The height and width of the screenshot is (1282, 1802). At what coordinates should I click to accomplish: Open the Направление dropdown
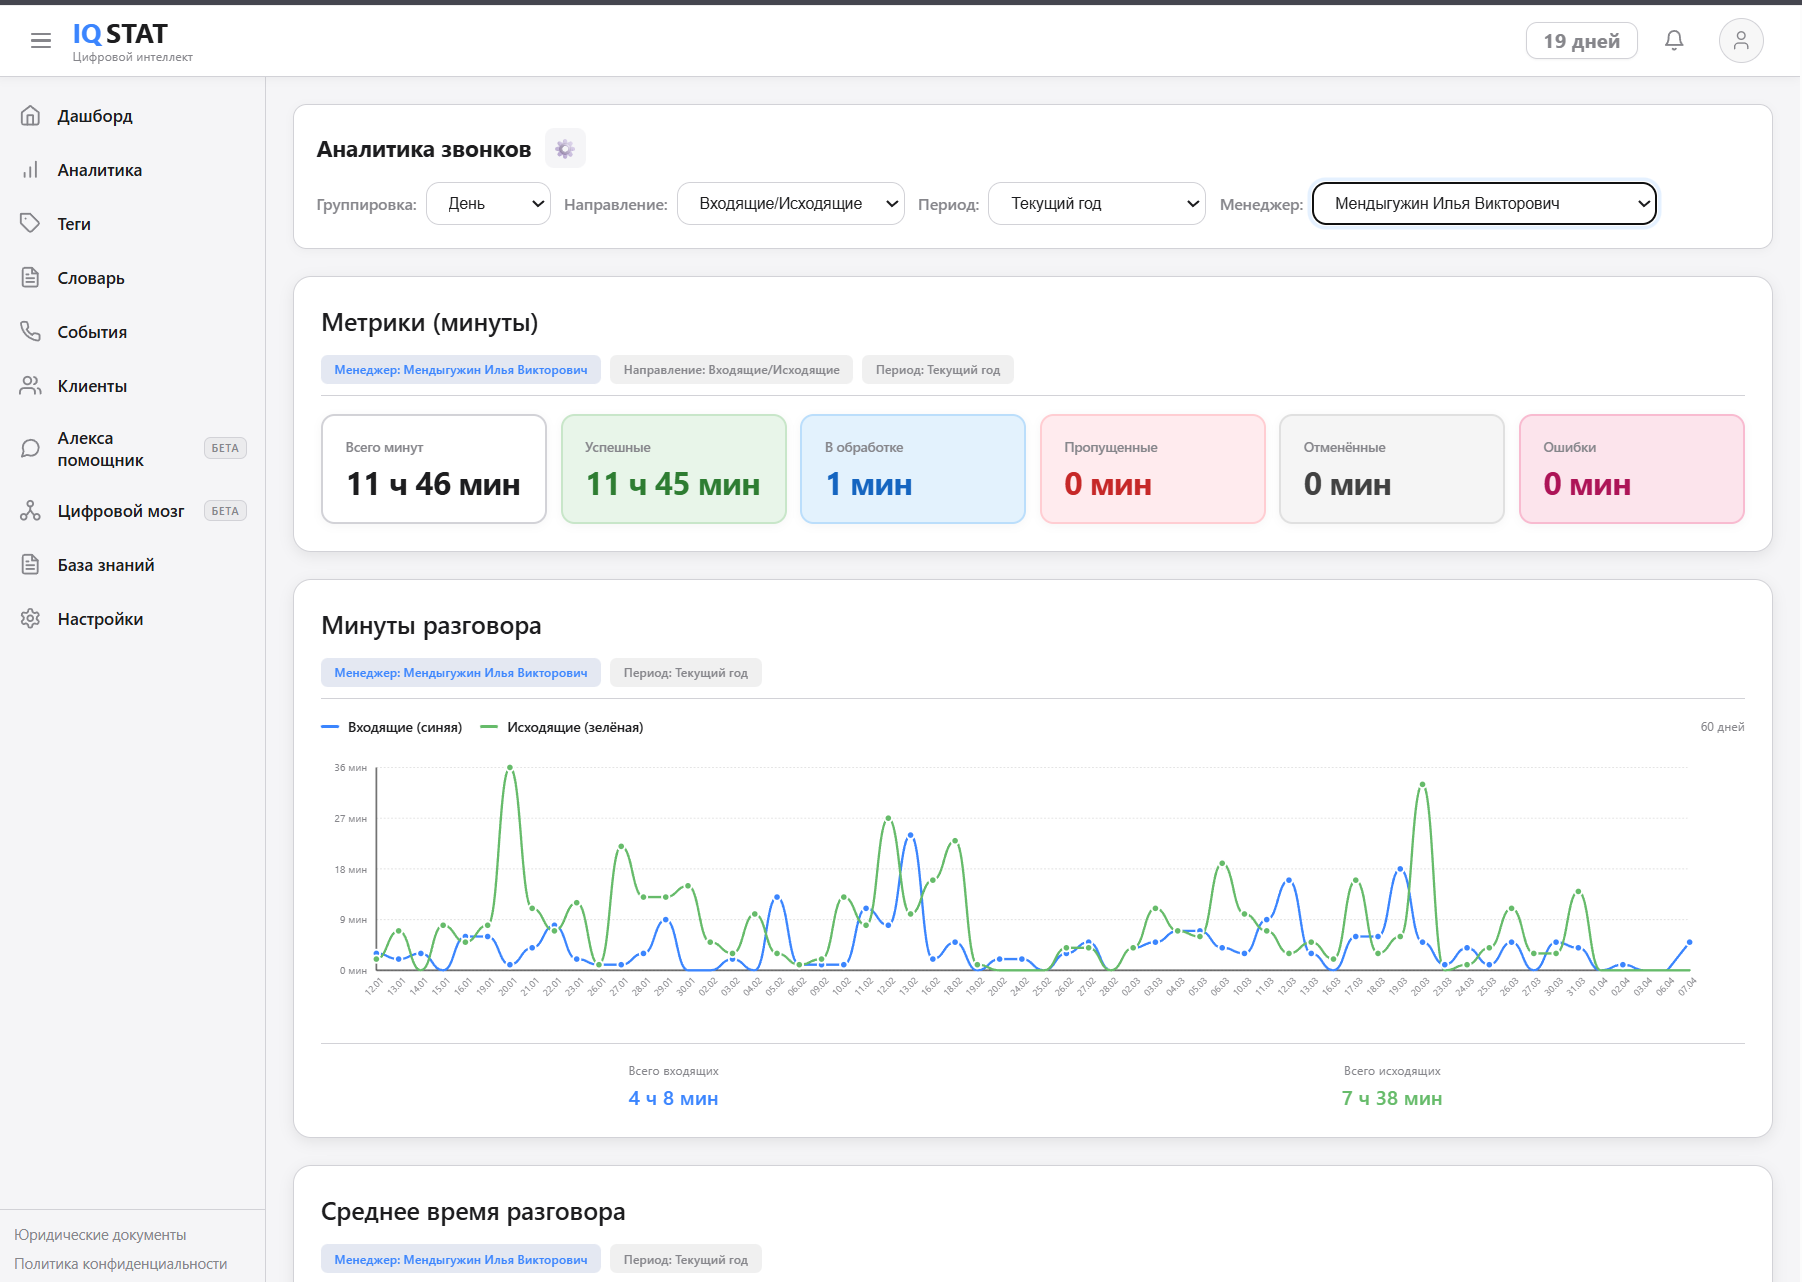[790, 204]
